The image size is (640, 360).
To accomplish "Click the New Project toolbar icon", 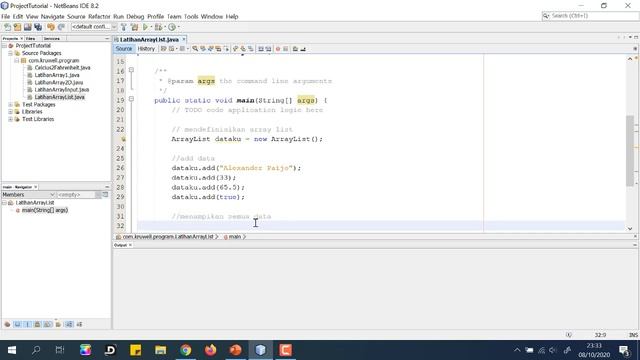I will pos(17,27).
